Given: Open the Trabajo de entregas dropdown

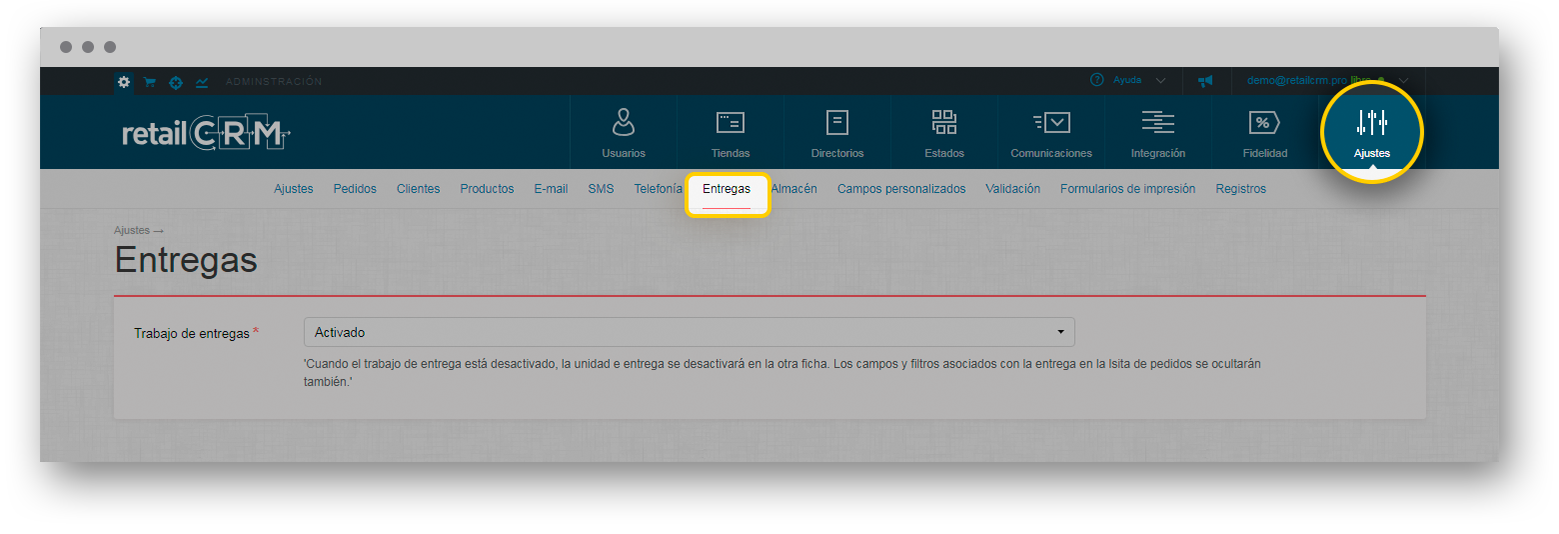Looking at the screenshot, I should 689,332.
